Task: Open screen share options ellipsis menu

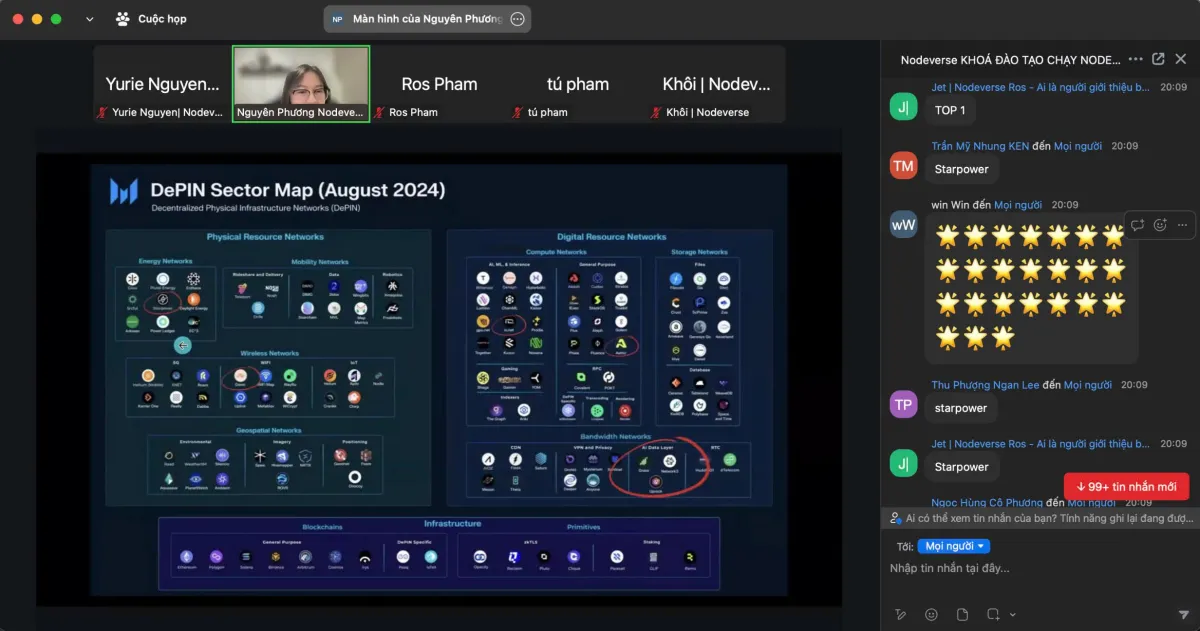Action: coord(517,19)
